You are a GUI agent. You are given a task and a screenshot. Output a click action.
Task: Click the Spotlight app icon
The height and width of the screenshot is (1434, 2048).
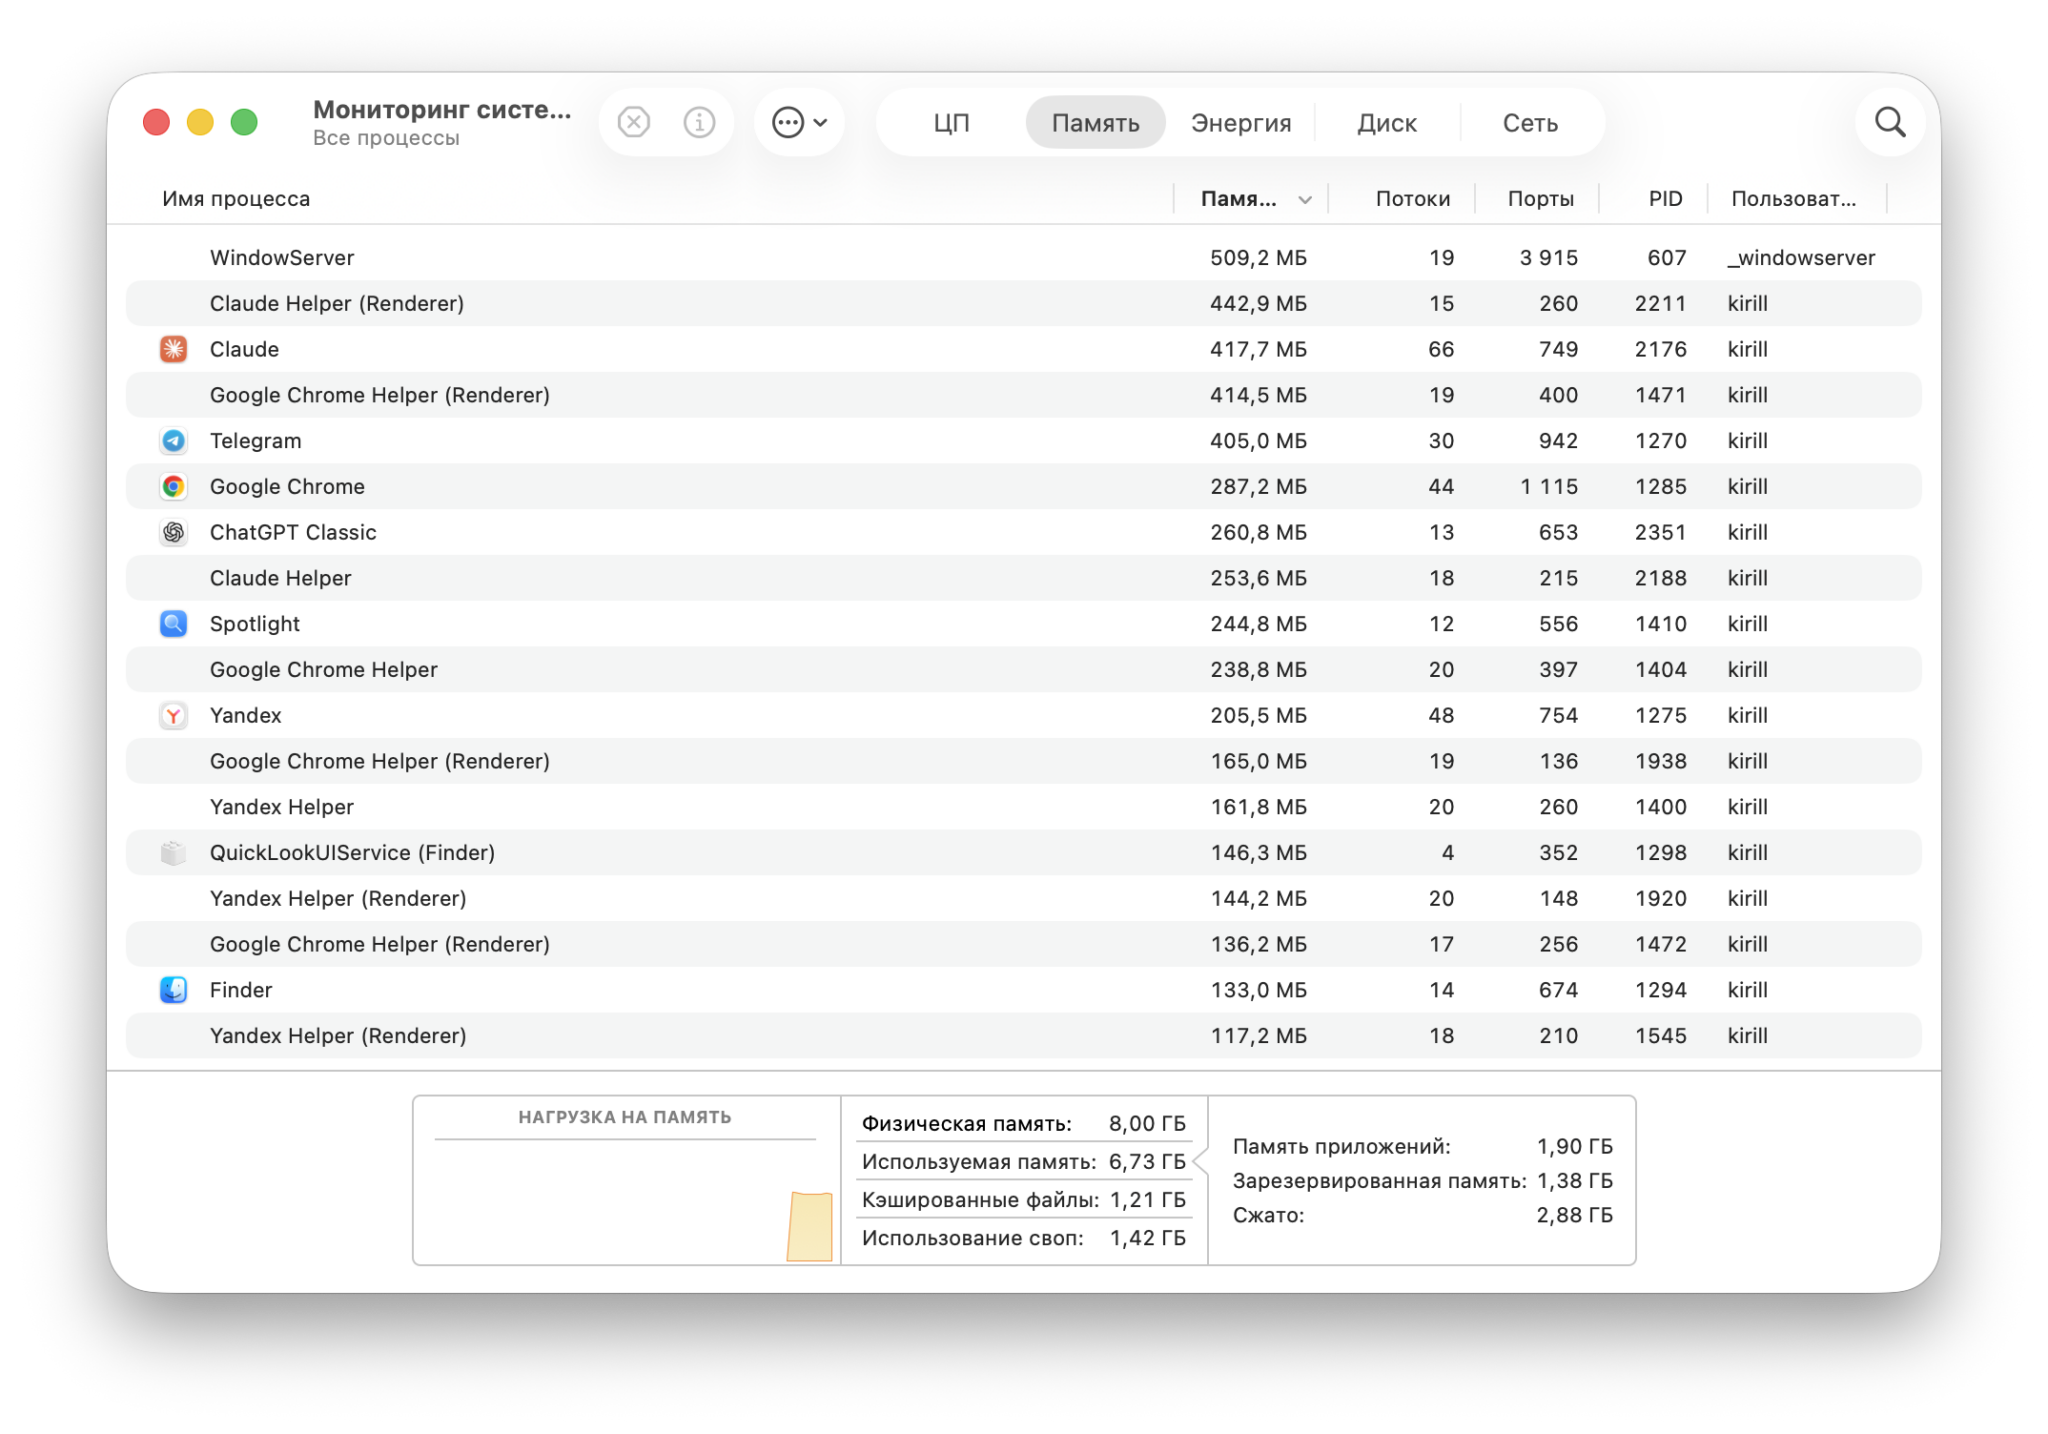[174, 624]
